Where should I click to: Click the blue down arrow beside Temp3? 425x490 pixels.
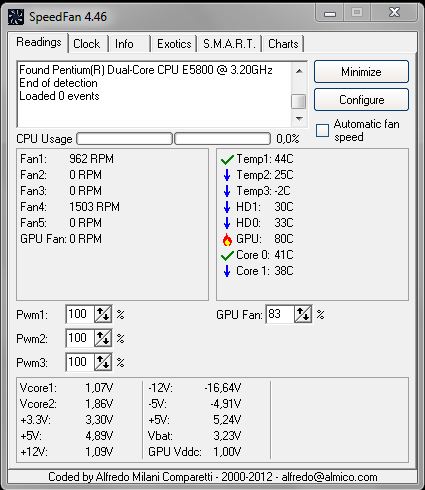(x=227, y=191)
